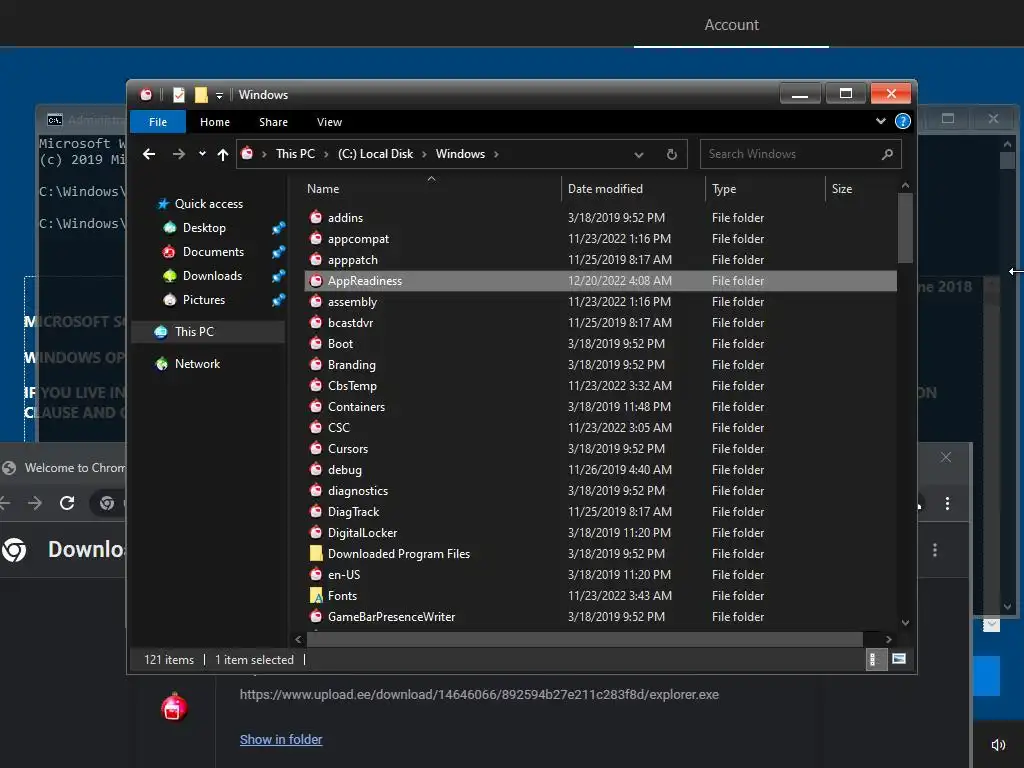Open the View ribbon tab
Image resolution: width=1024 pixels, height=768 pixels.
[x=329, y=122]
